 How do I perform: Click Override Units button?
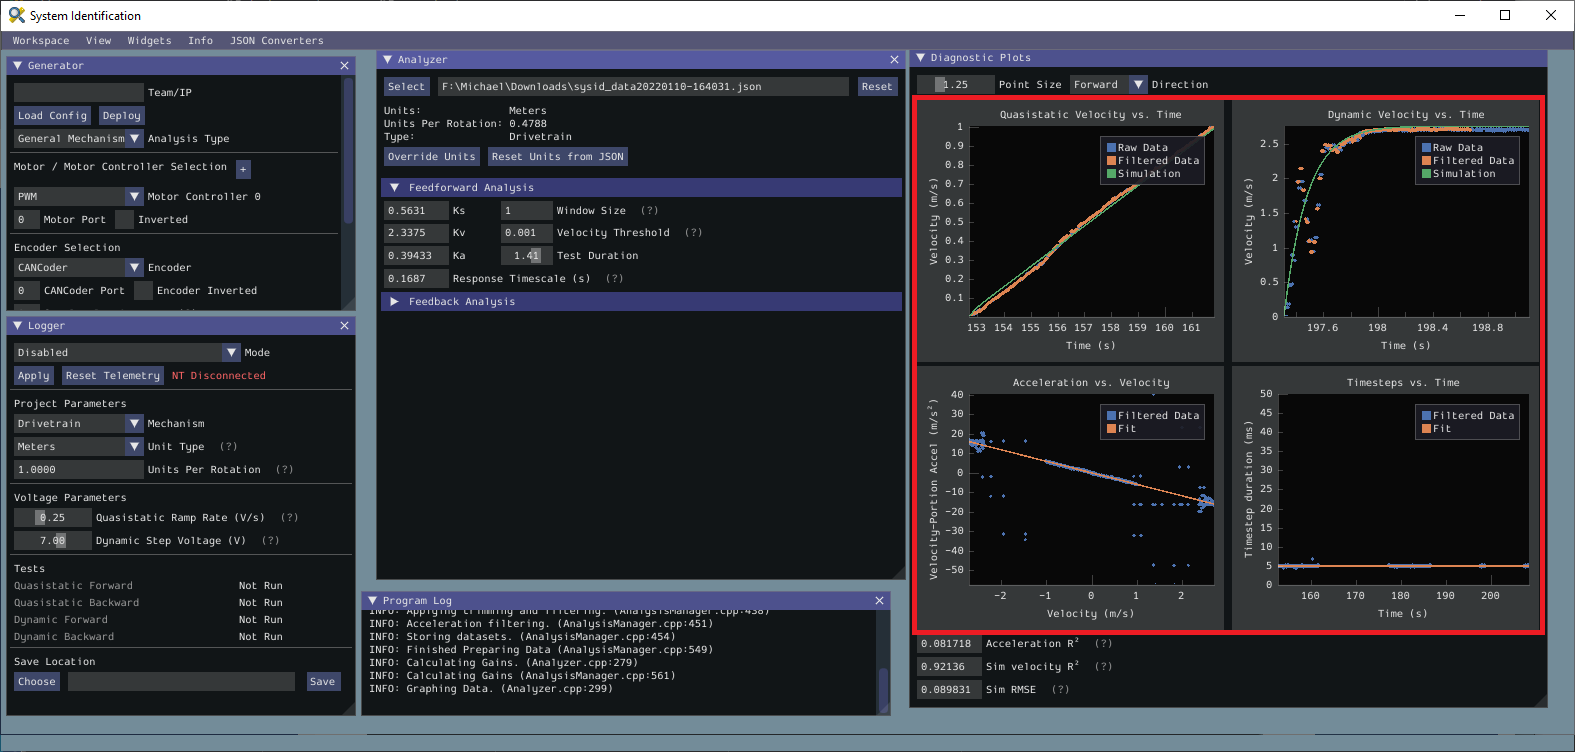click(432, 157)
